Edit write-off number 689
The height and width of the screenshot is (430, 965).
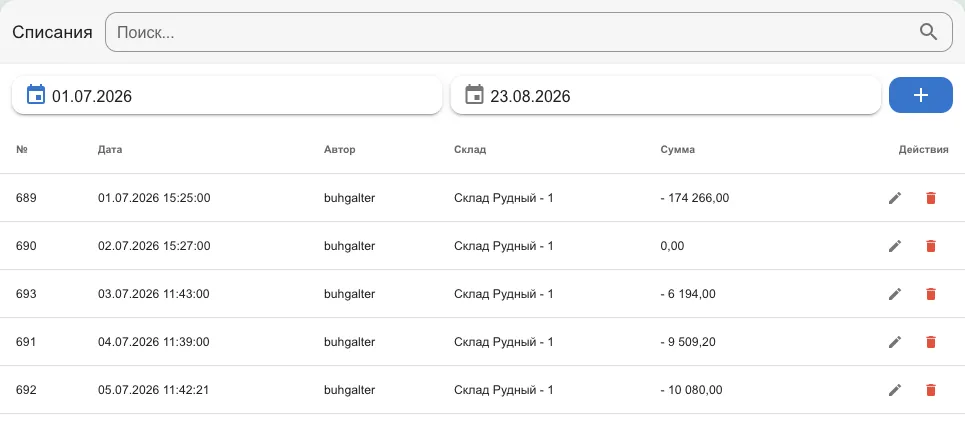pos(895,198)
